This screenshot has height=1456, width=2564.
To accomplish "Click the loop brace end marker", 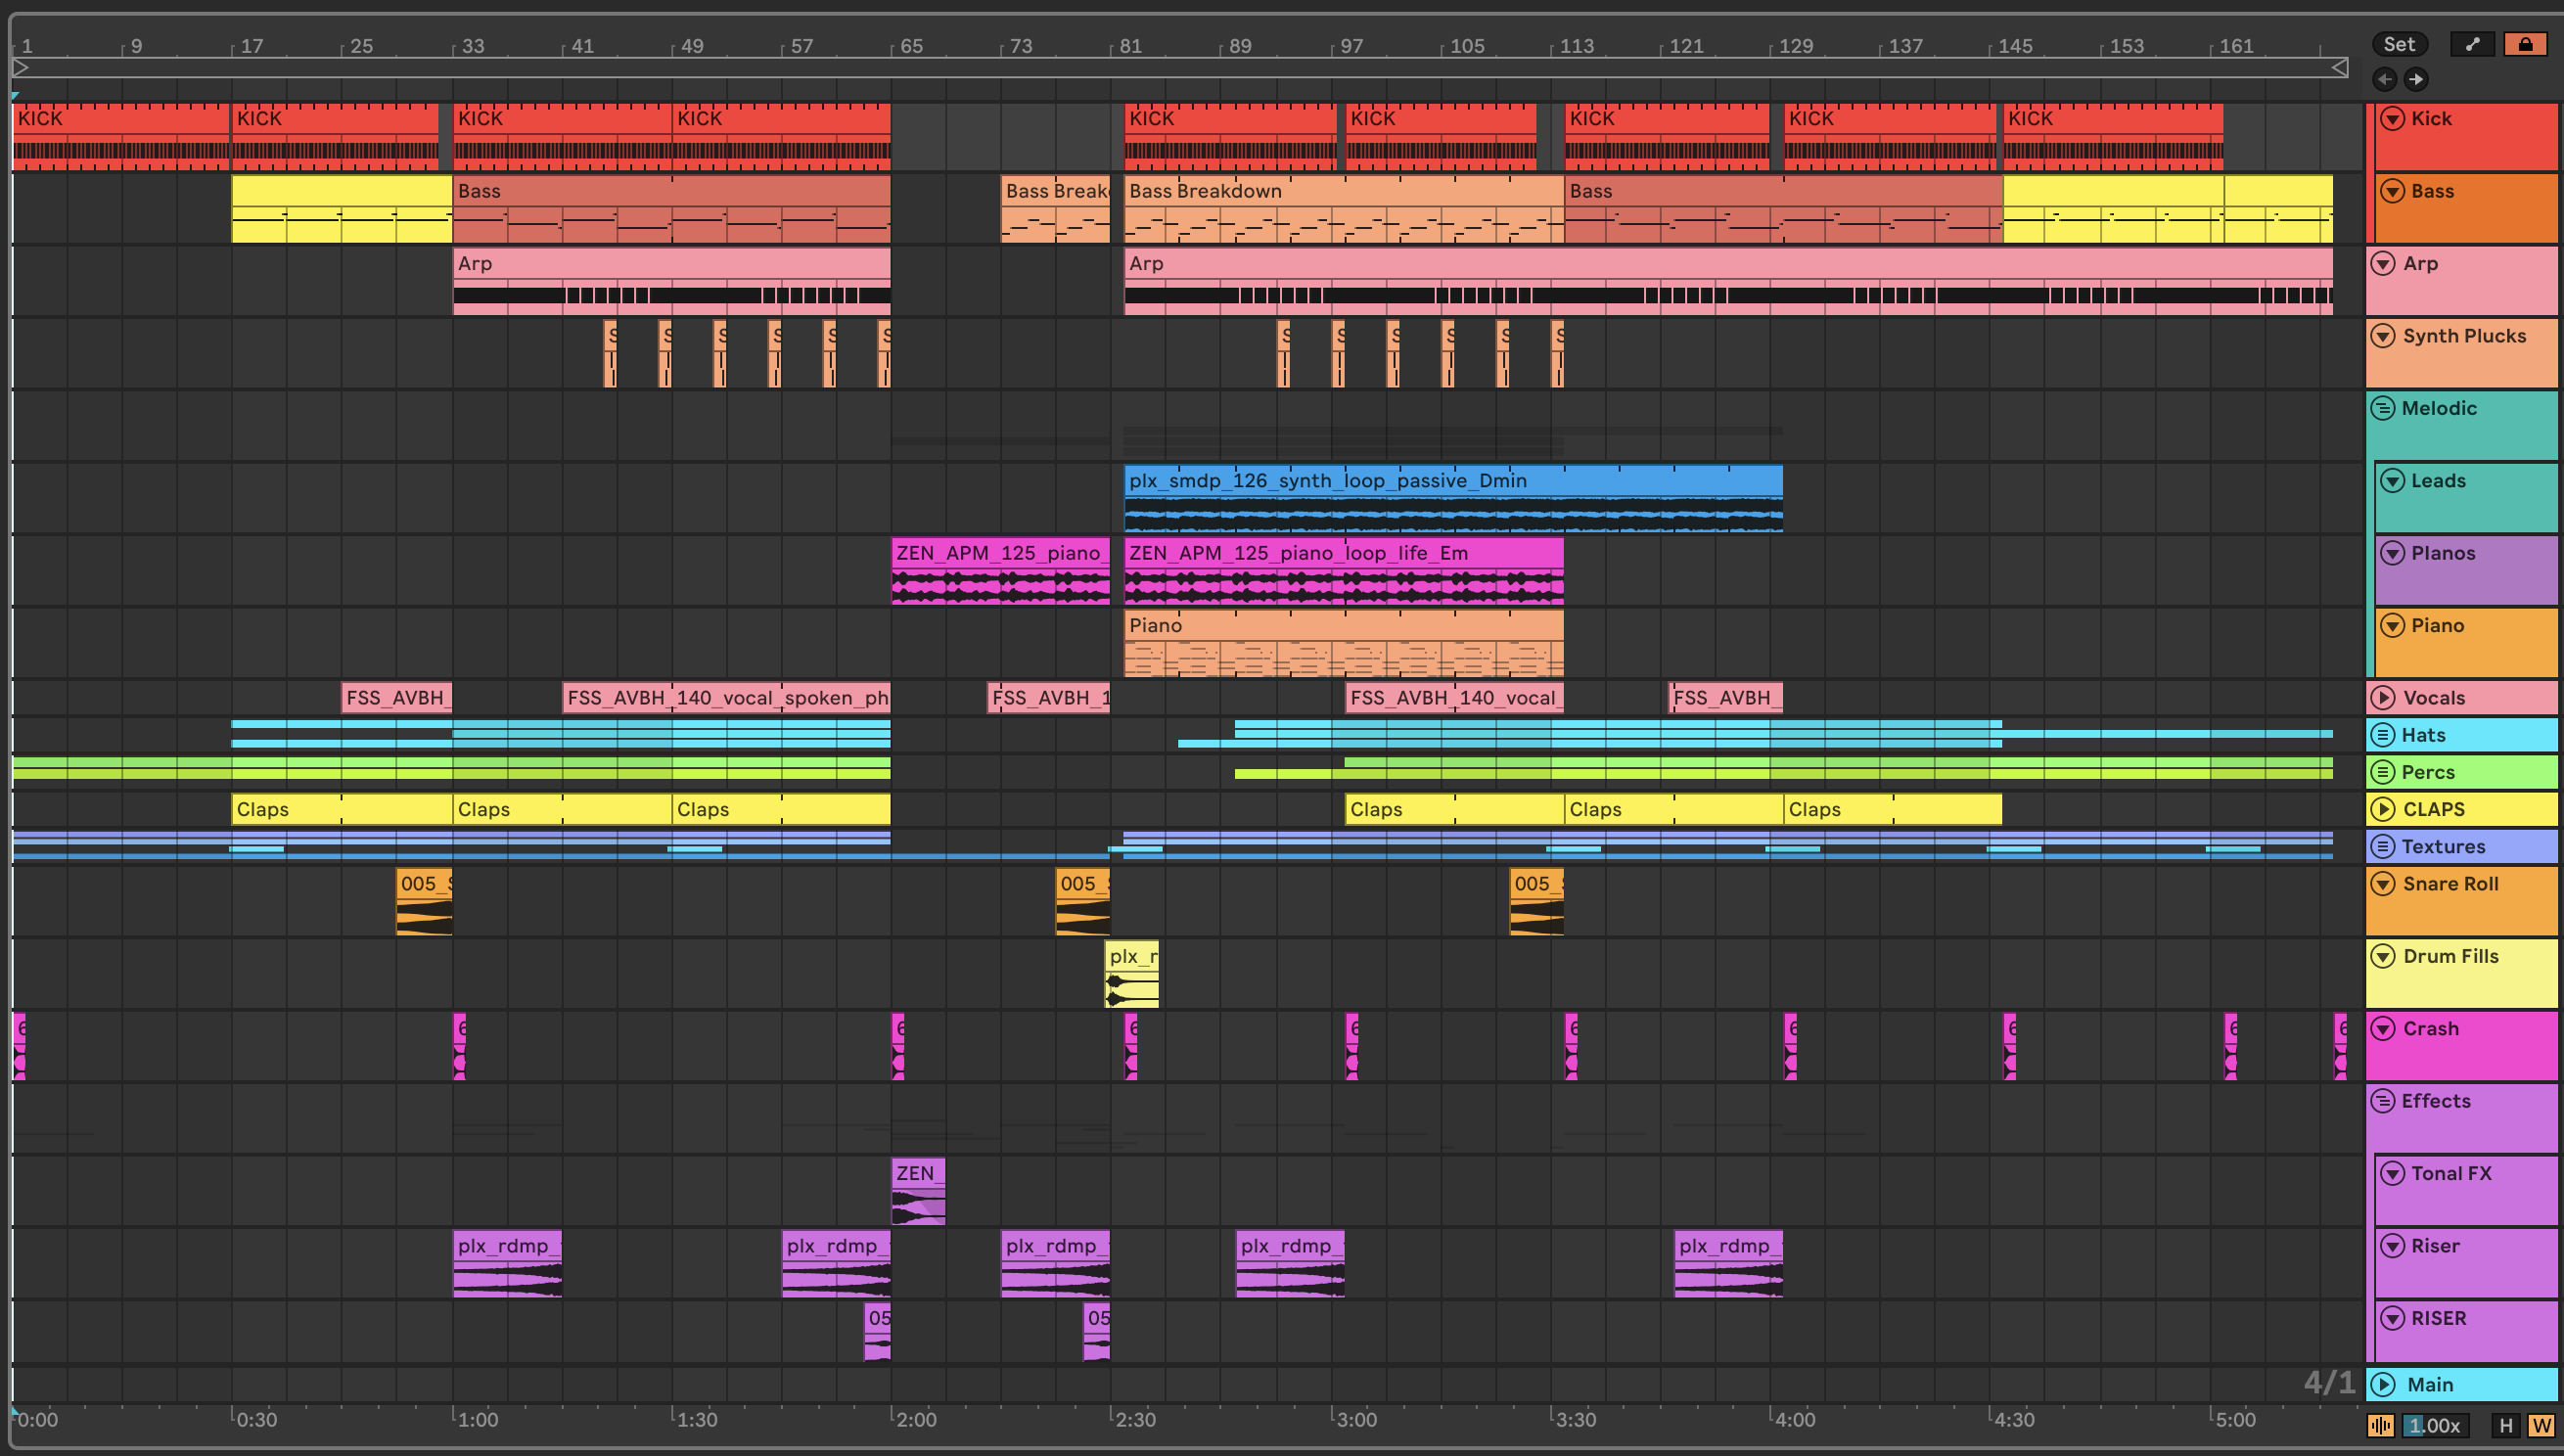I will (2339, 67).
